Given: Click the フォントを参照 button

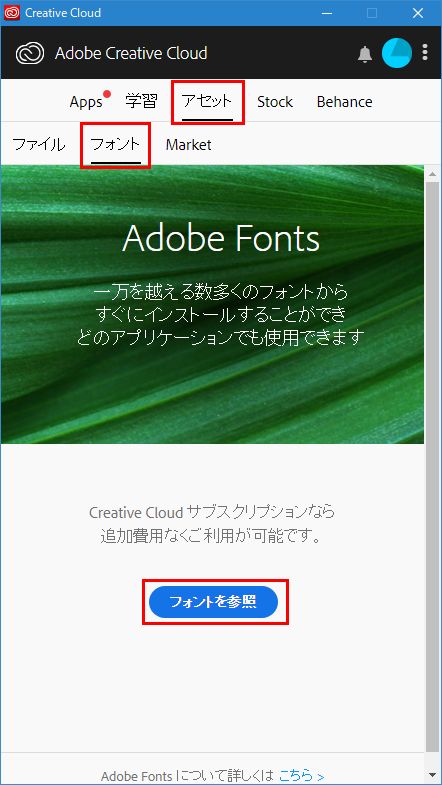Looking at the screenshot, I should click(213, 602).
